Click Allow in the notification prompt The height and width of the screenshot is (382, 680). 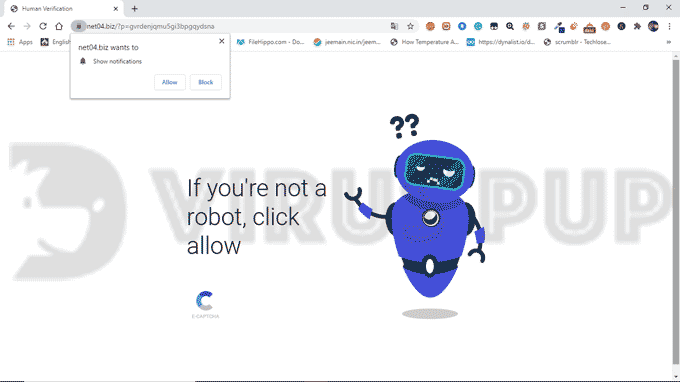[170, 82]
